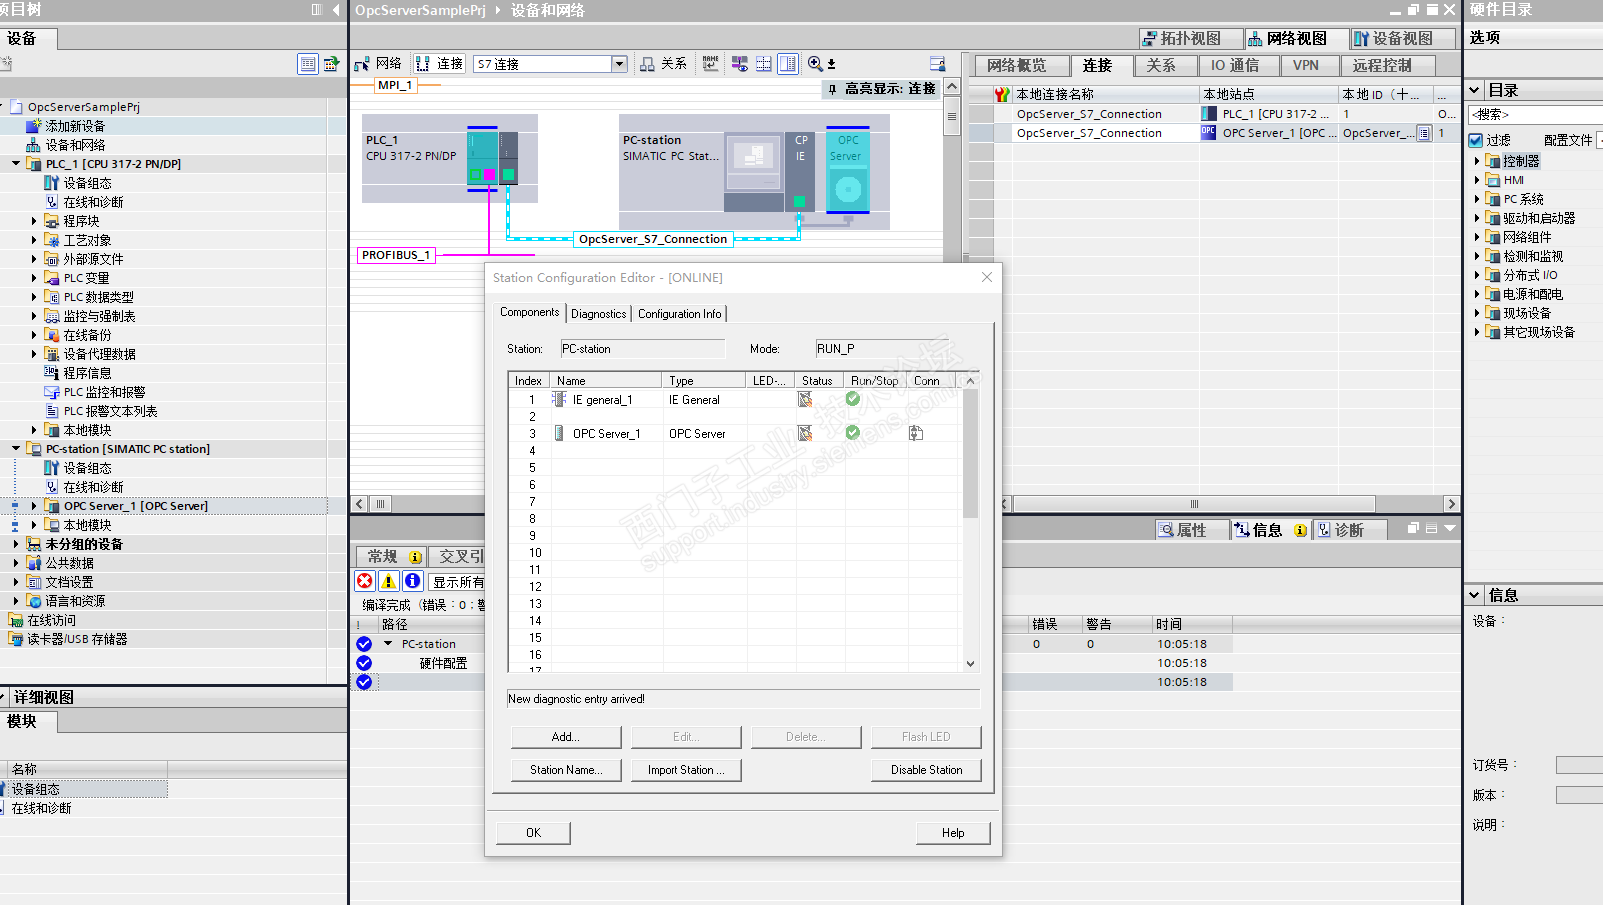Image resolution: width=1603 pixels, height=905 pixels.
Task: Click the show page breaks grid icon
Action: pyautogui.click(x=764, y=64)
